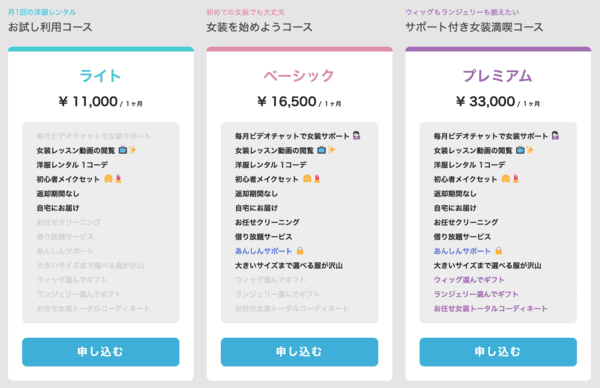Click woman icon by プレミアム video chat support

(x=555, y=135)
